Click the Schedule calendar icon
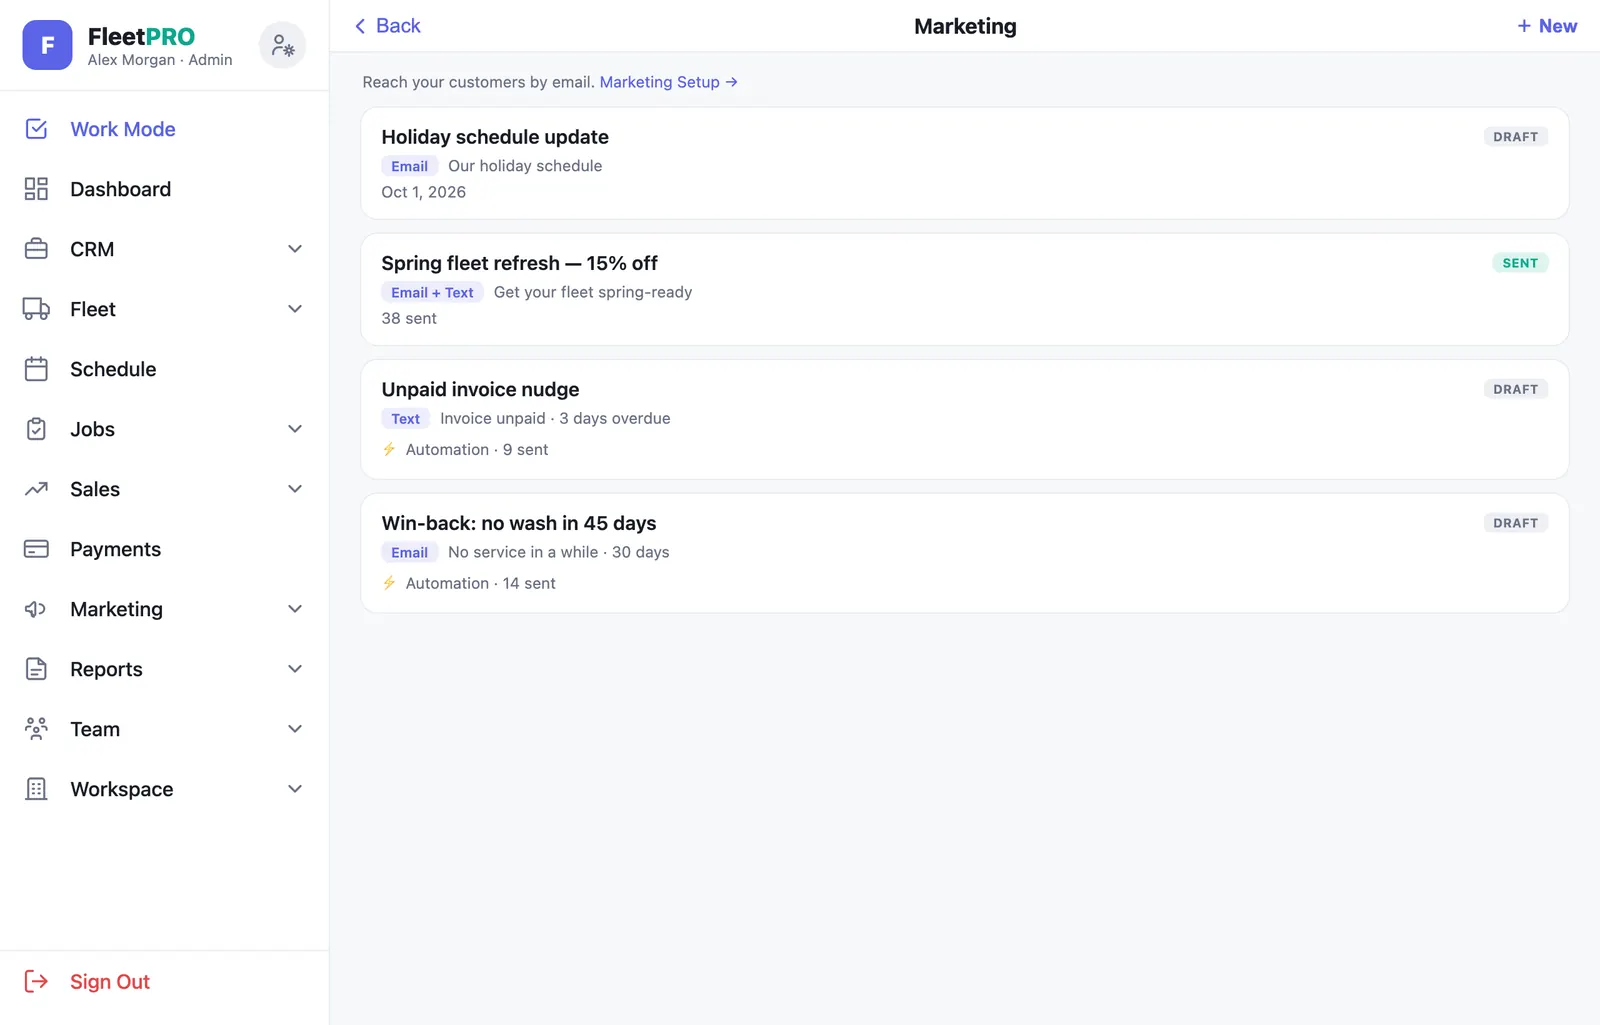Viewport: 1600px width, 1025px height. [36, 369]
